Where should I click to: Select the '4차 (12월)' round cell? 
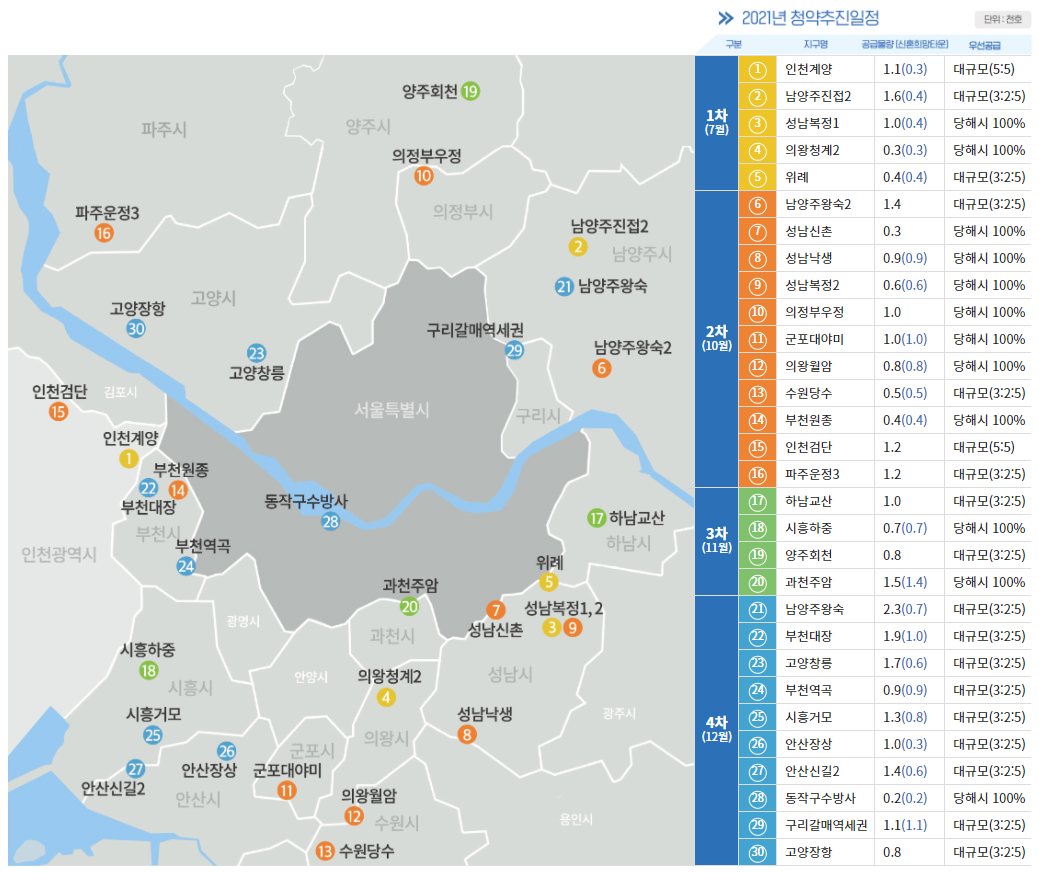(716, 730)
